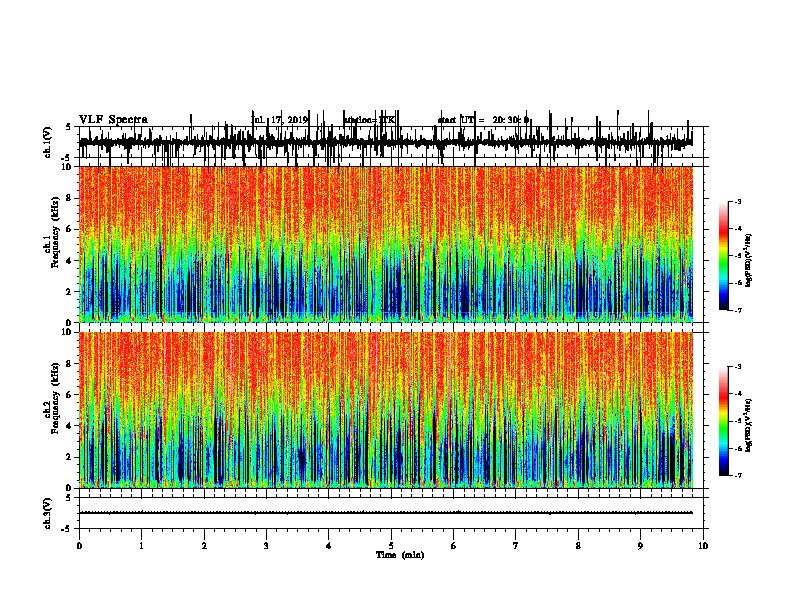Click the 'Time (min)' x-axis label

400,555
